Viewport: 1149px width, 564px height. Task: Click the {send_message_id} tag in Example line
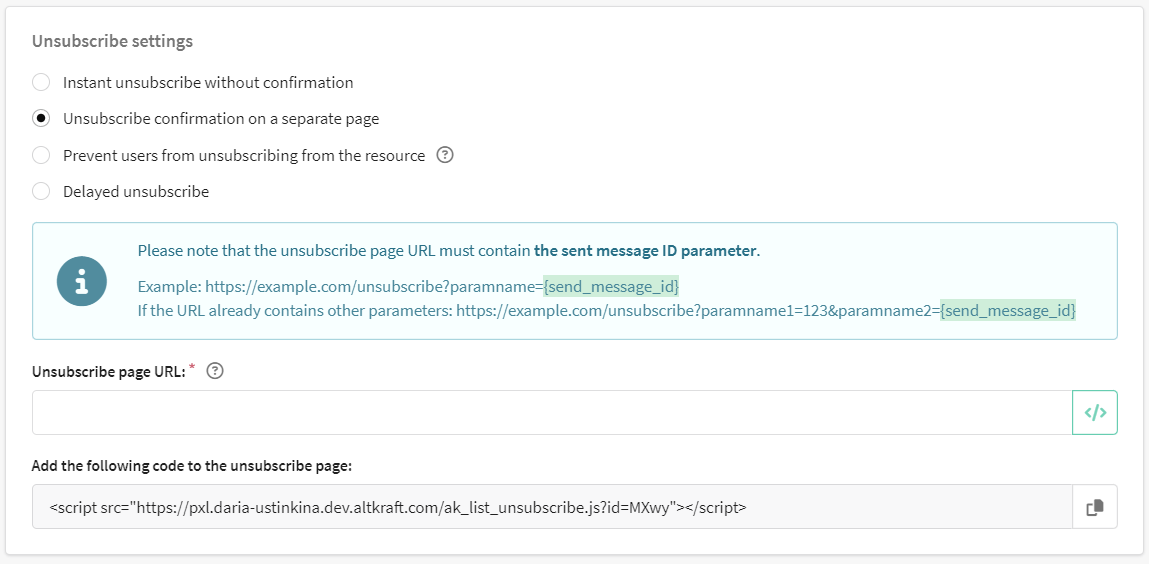pos(611,285)
